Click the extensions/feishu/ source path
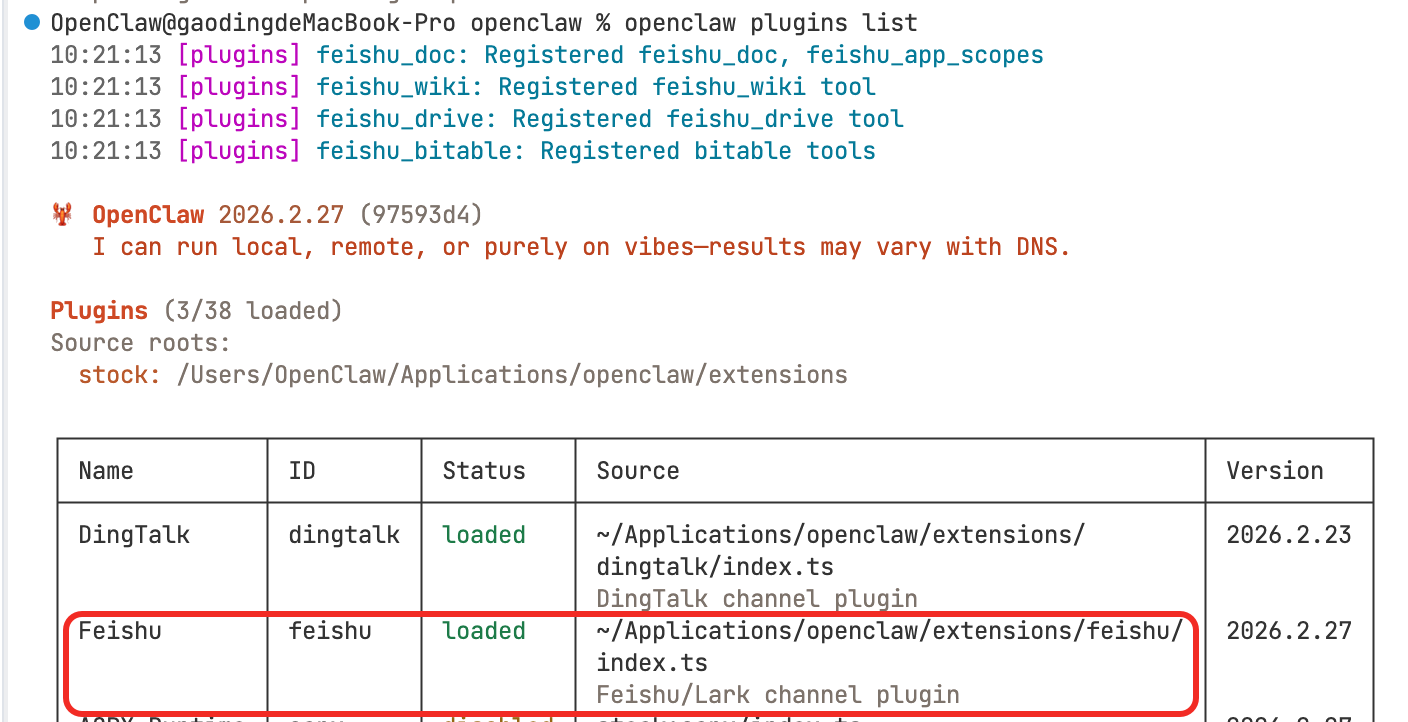Viewport: 1408px width, 722px height. tap(889, 647)
